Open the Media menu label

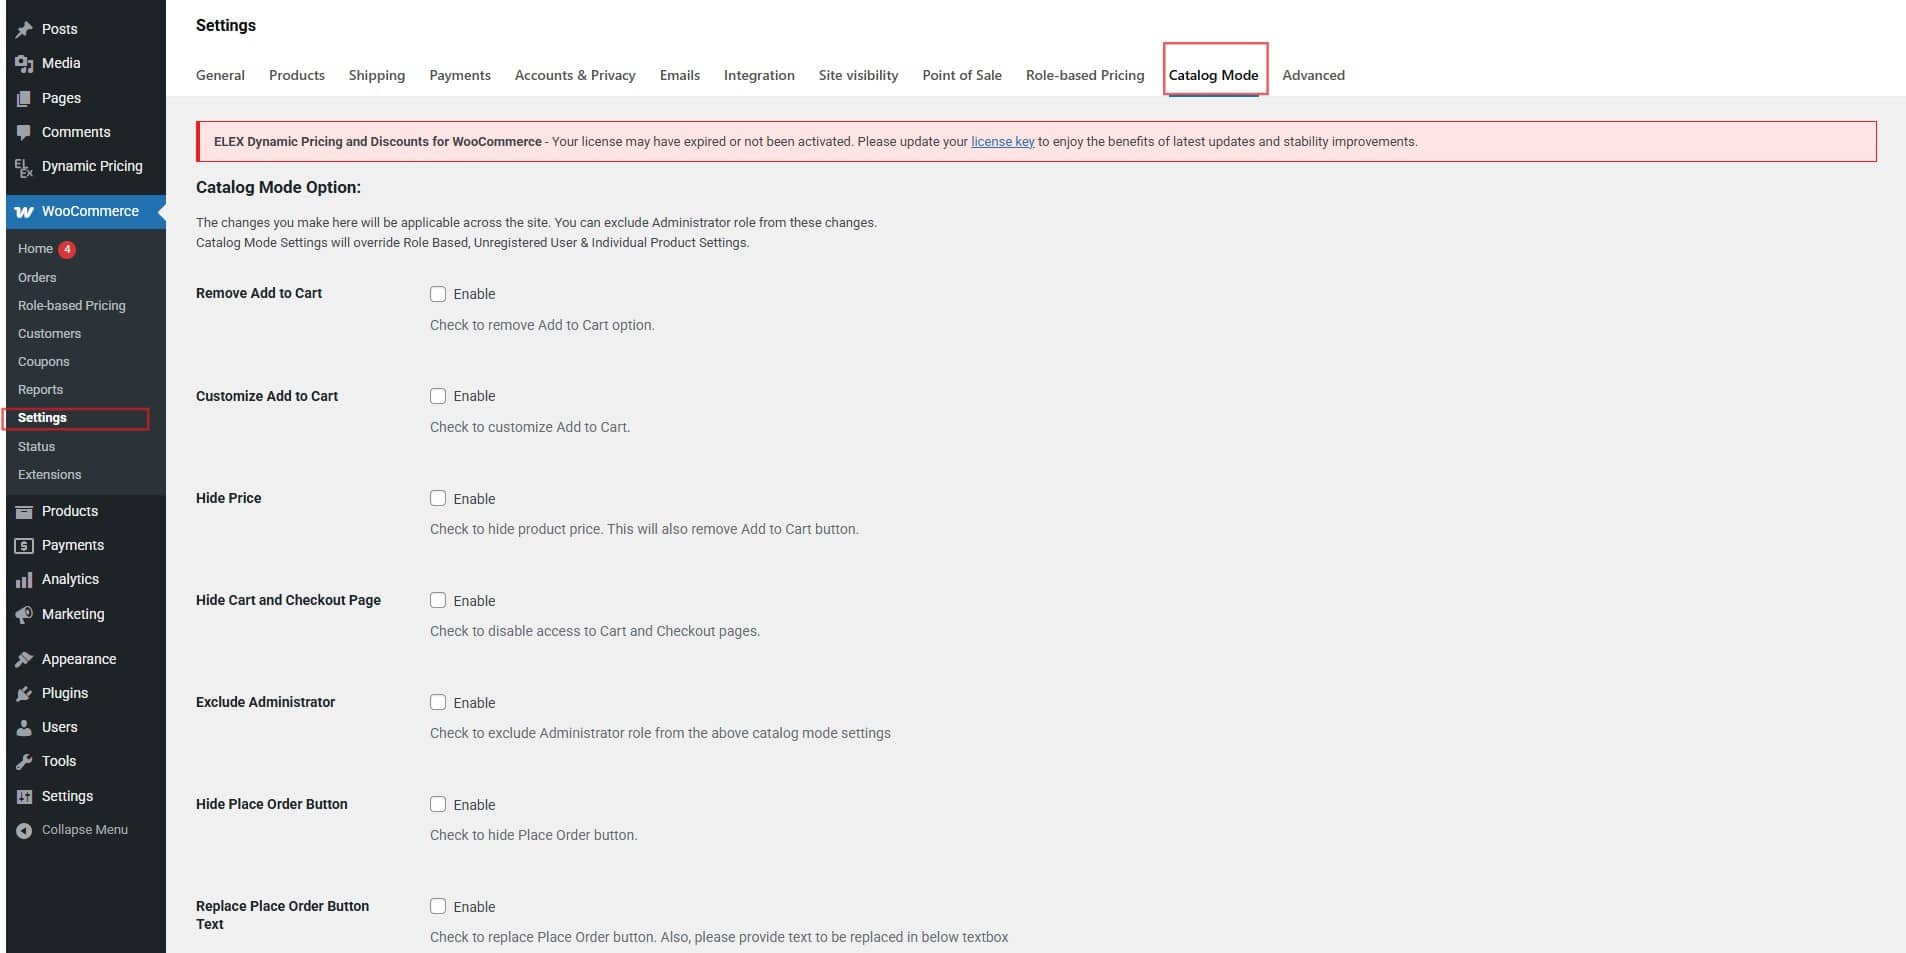click(x=61, y=63)
